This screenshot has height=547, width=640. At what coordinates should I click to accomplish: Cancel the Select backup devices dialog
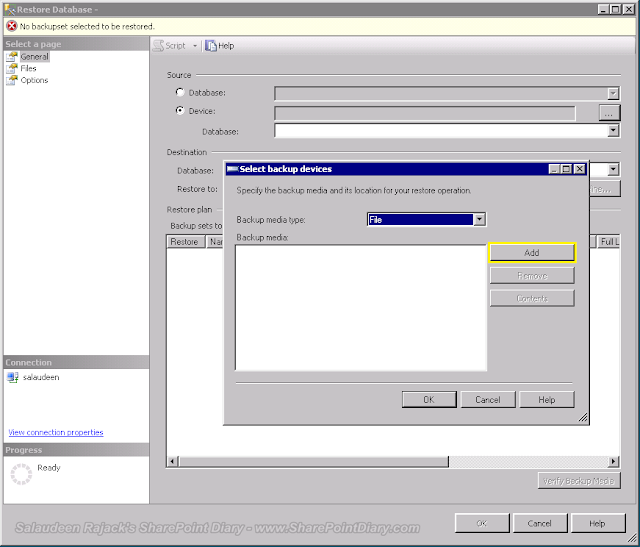click(x=488, y=400)
